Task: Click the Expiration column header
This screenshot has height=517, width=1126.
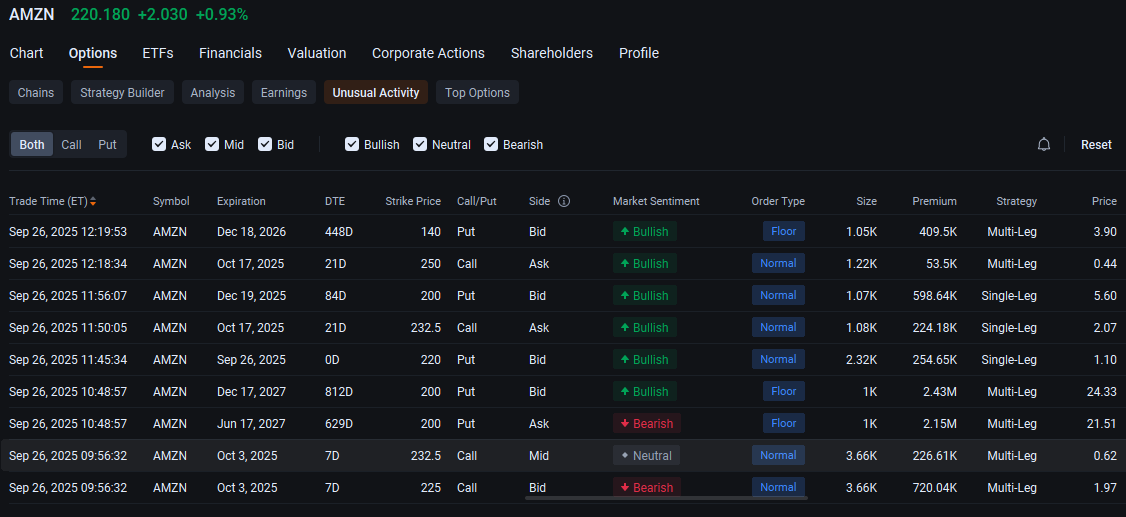Action: pyautogui.click(x=241, y=201)
